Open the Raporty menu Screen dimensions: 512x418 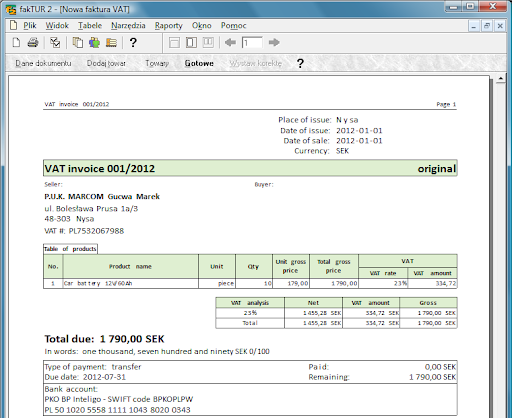(169, 26)
